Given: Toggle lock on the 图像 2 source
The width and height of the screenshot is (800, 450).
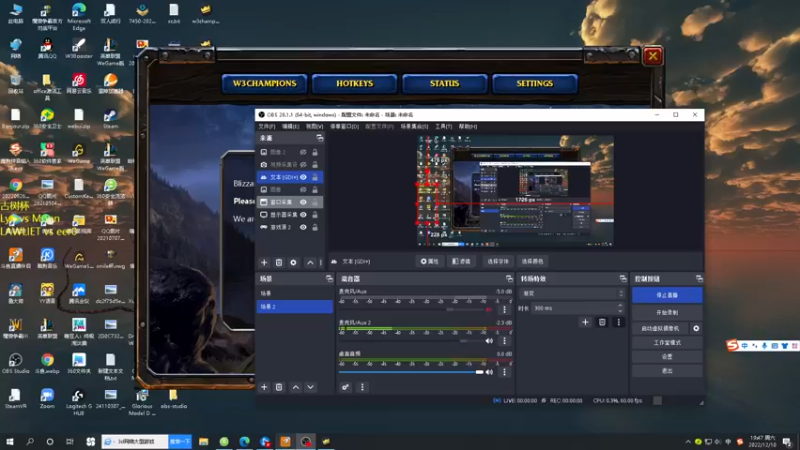Looking at the screenshot, I should coord(315,152).
